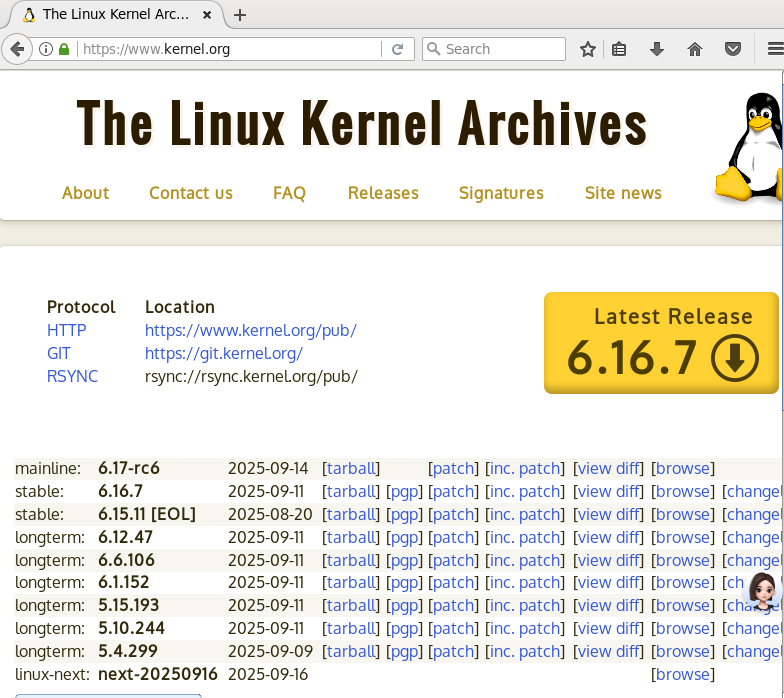Open inc. patch for longterm 6.6.106
Screen dimensions: 784x698
pyautogui.click(x=525, y=560)
